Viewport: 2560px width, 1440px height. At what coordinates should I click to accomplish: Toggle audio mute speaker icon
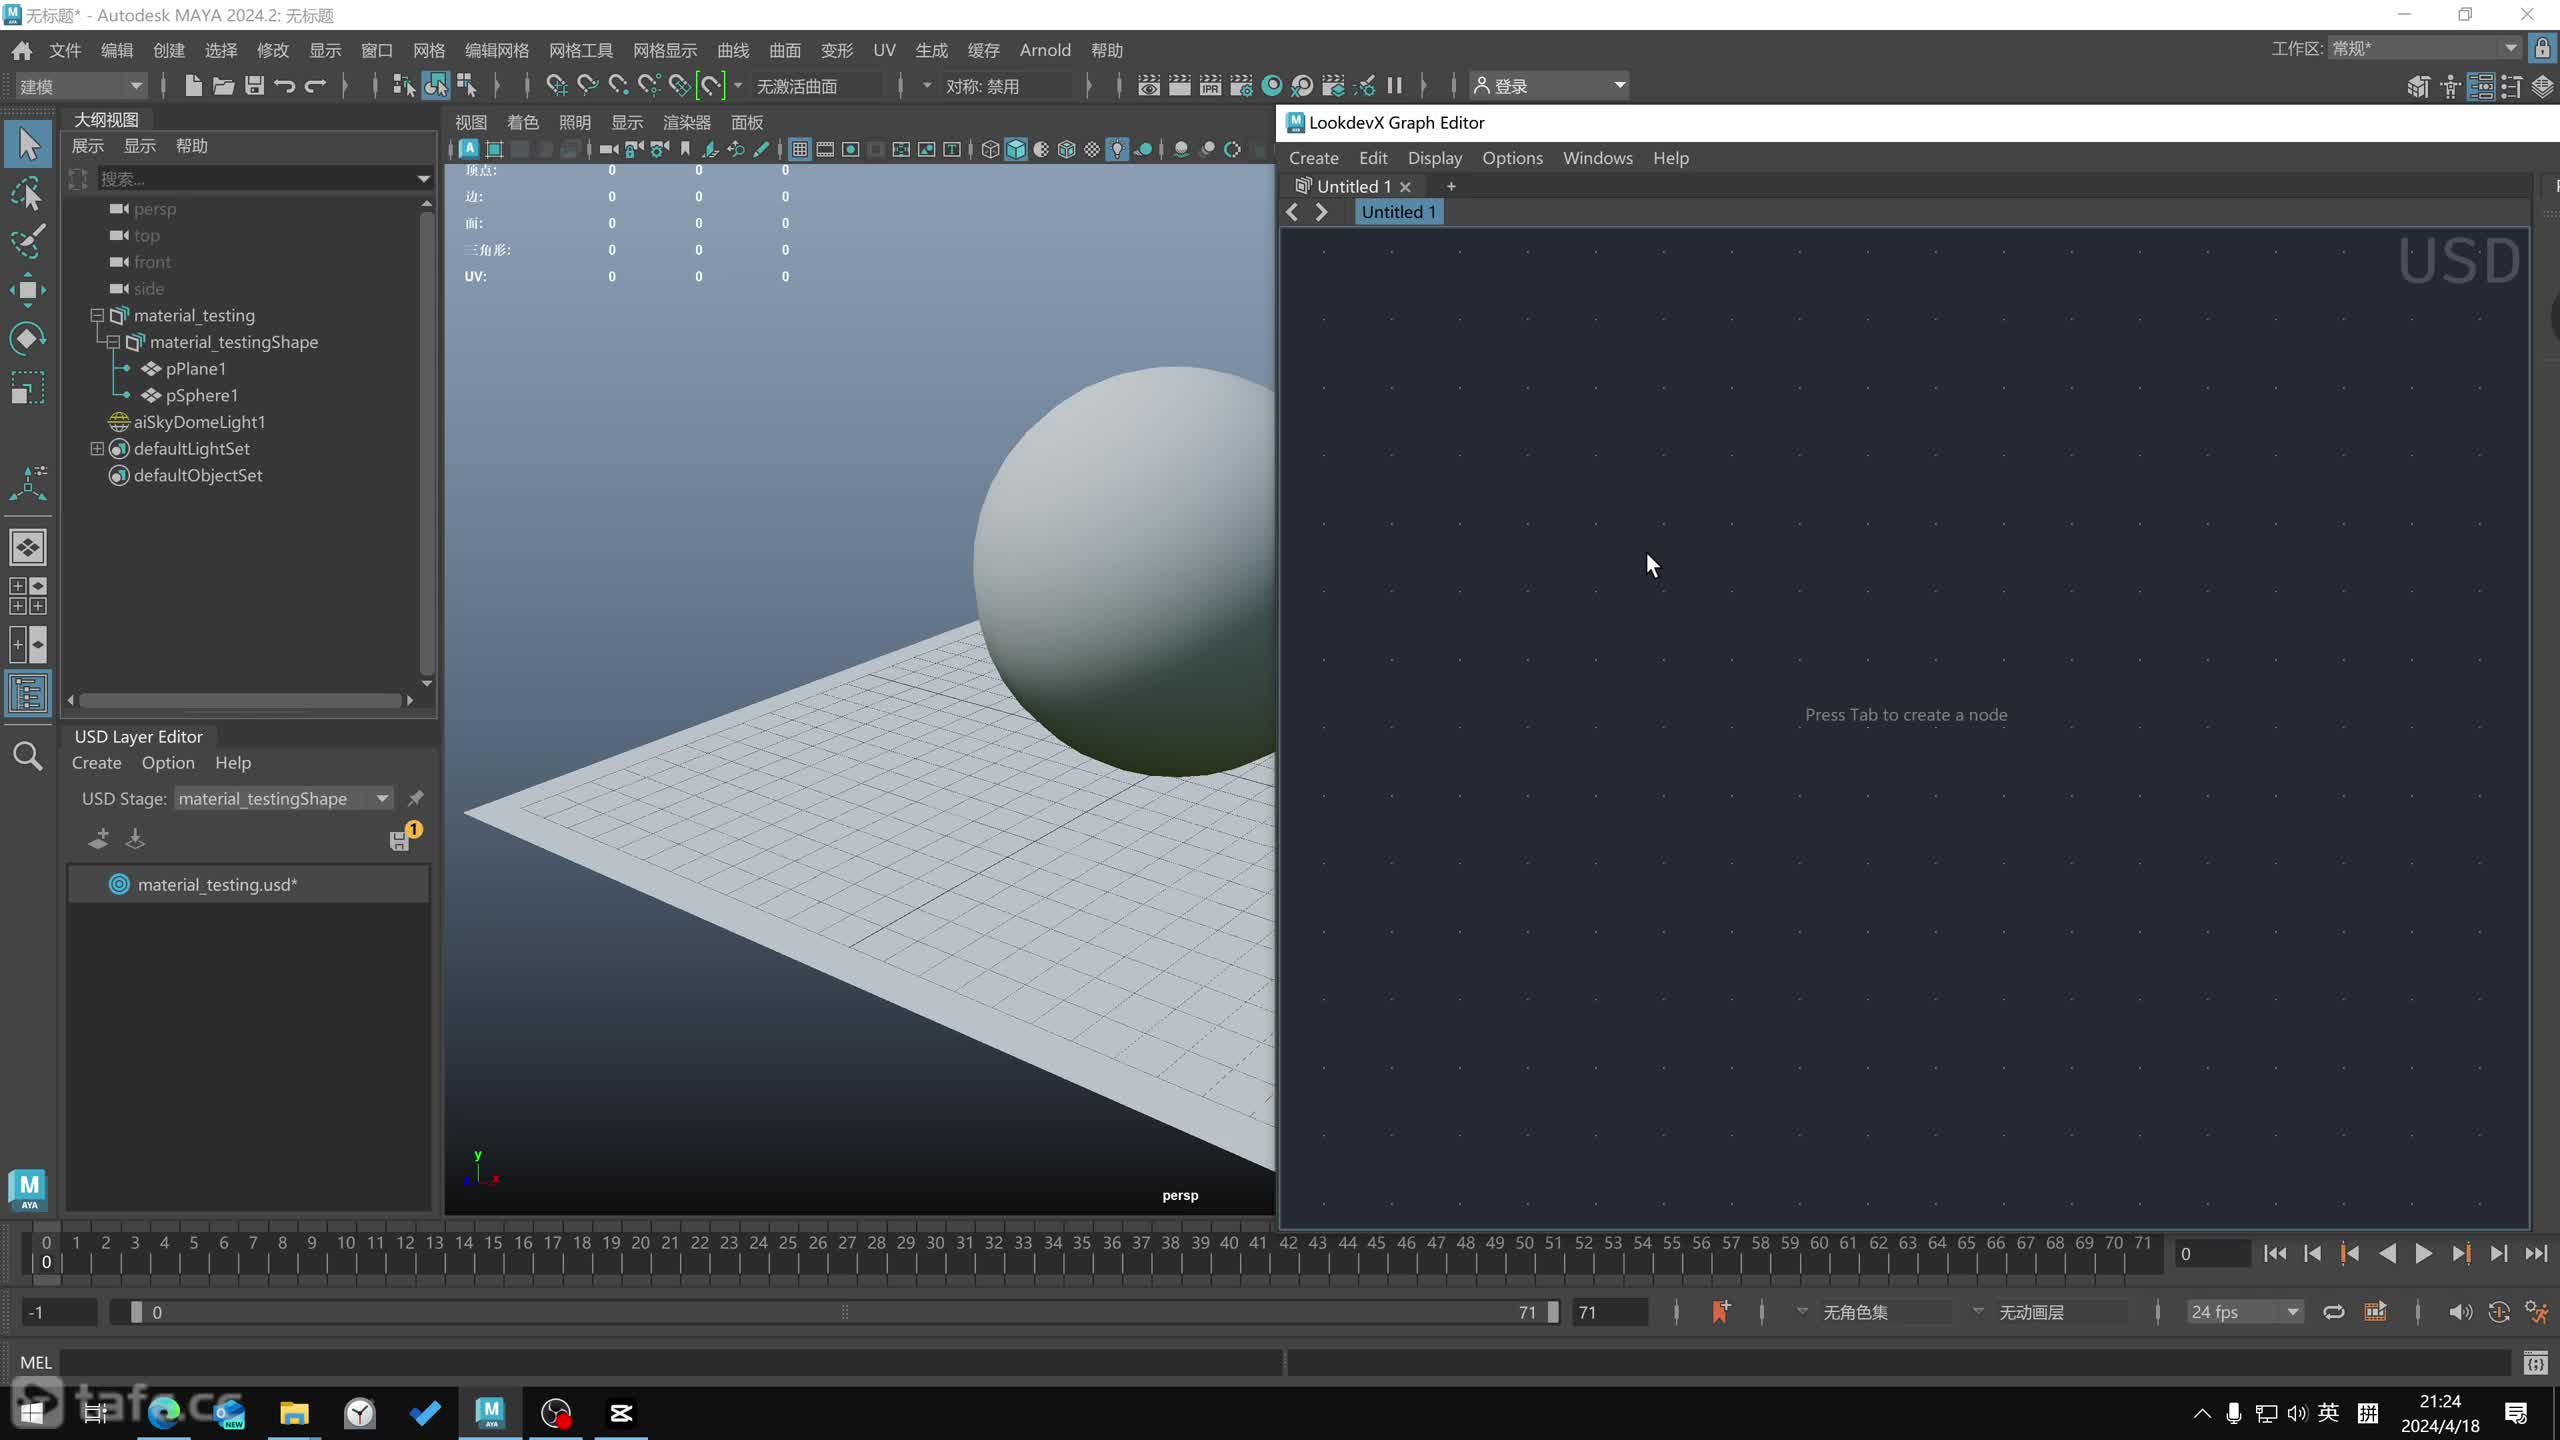pos(2460,1312)
